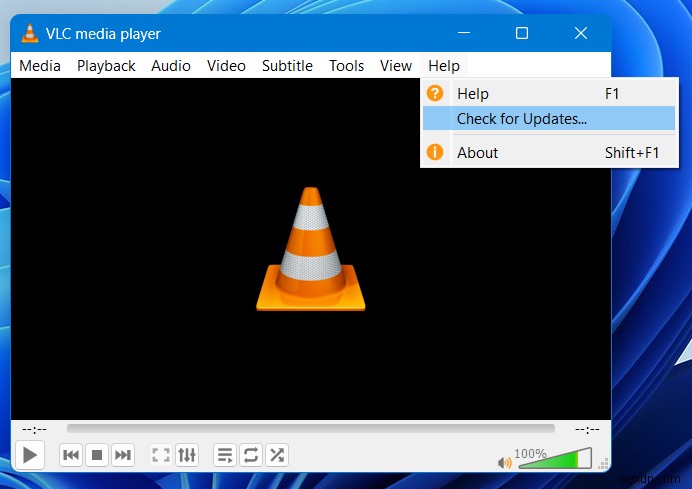Stop playback with the stop button

pos(97,455)
